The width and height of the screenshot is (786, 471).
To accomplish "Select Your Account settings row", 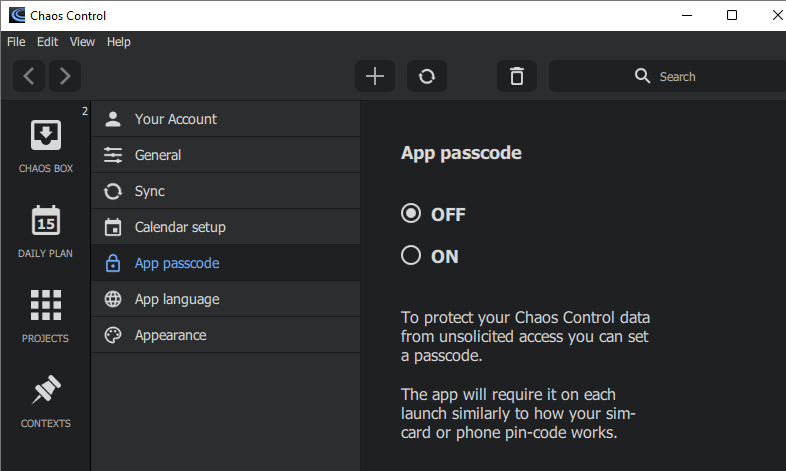I will click(226, 119).
